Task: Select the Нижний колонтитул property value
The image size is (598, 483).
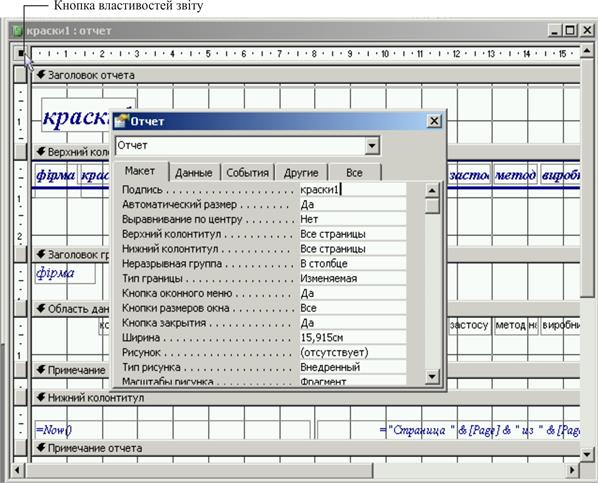Action: pyautogui.click(x=353, y=249)
